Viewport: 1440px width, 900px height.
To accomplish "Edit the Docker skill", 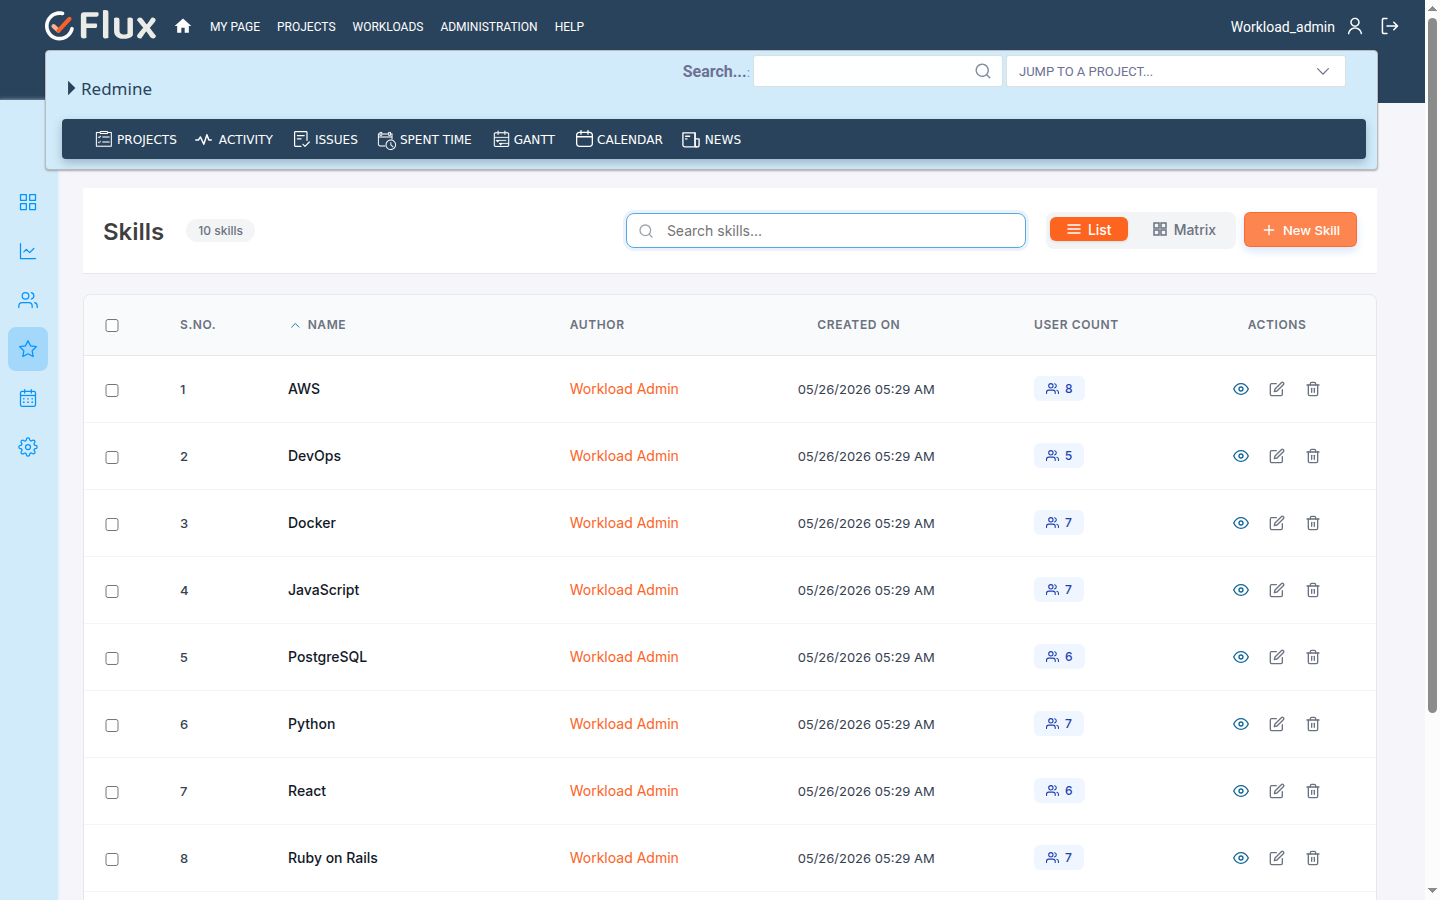I will [x=1277, y=523].
